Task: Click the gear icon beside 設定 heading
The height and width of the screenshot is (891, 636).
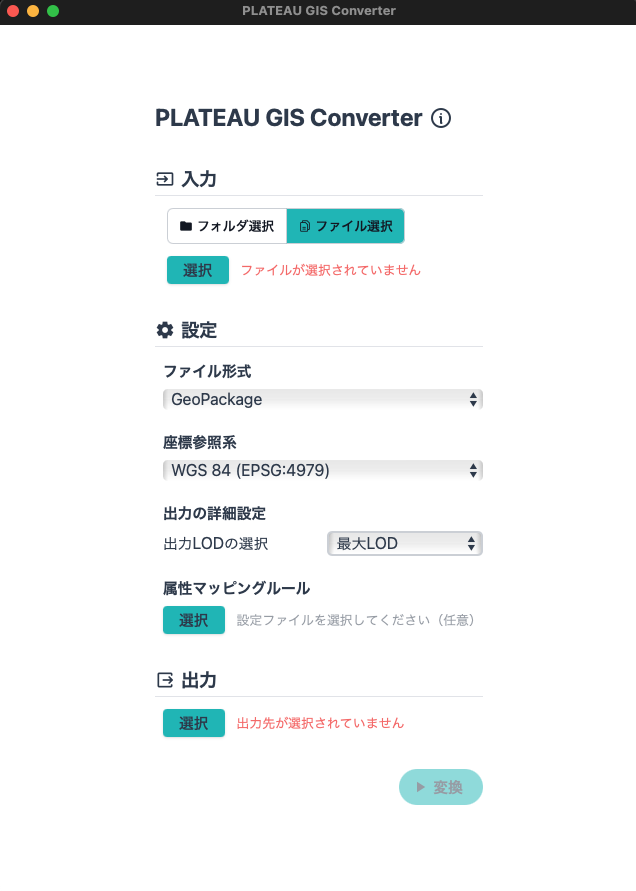Action: click(x=163, y=330)
